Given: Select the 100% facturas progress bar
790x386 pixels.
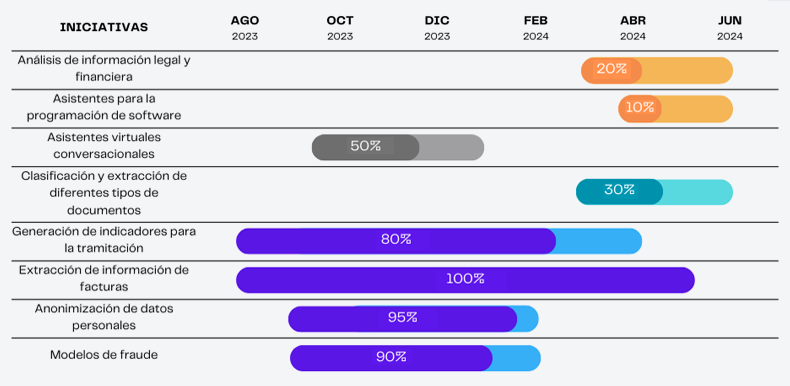Looking at the screenshot, I should pos(466,280).
